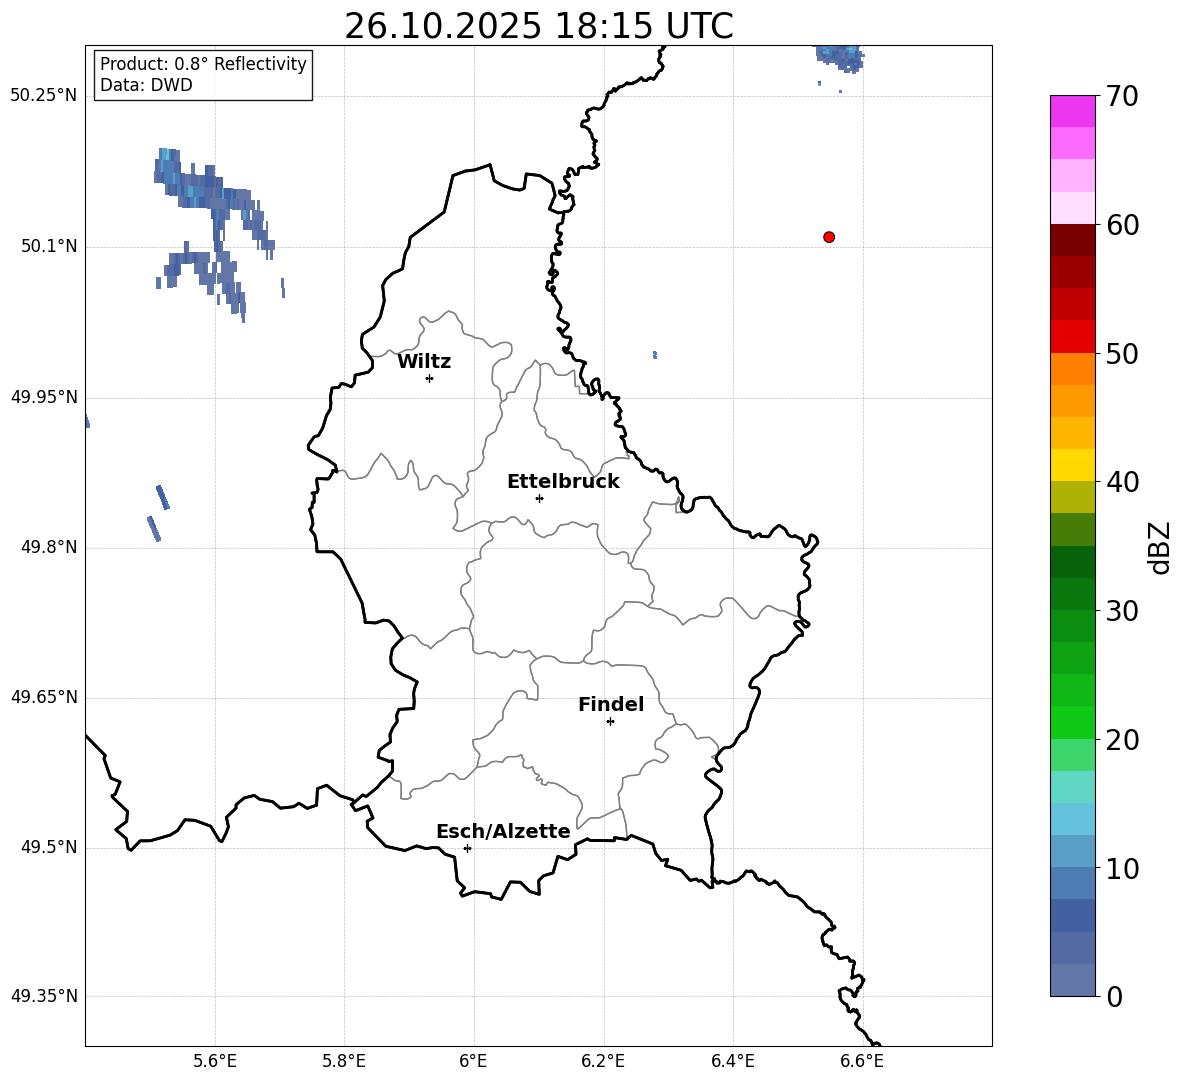
Task: Click the dark maroon colorbar segment below 60
Action: pyautogui.click(x=1073, y=240)
